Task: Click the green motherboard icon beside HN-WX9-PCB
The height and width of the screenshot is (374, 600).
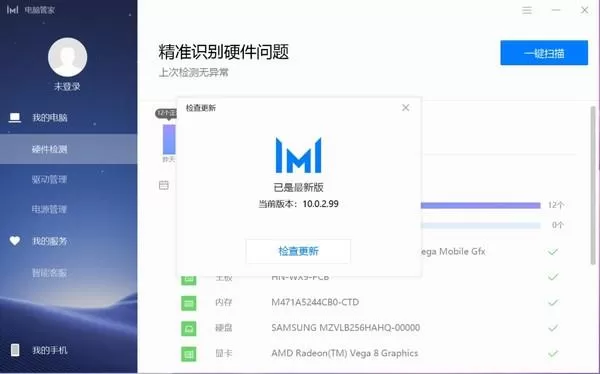Action: click(189, 280)
